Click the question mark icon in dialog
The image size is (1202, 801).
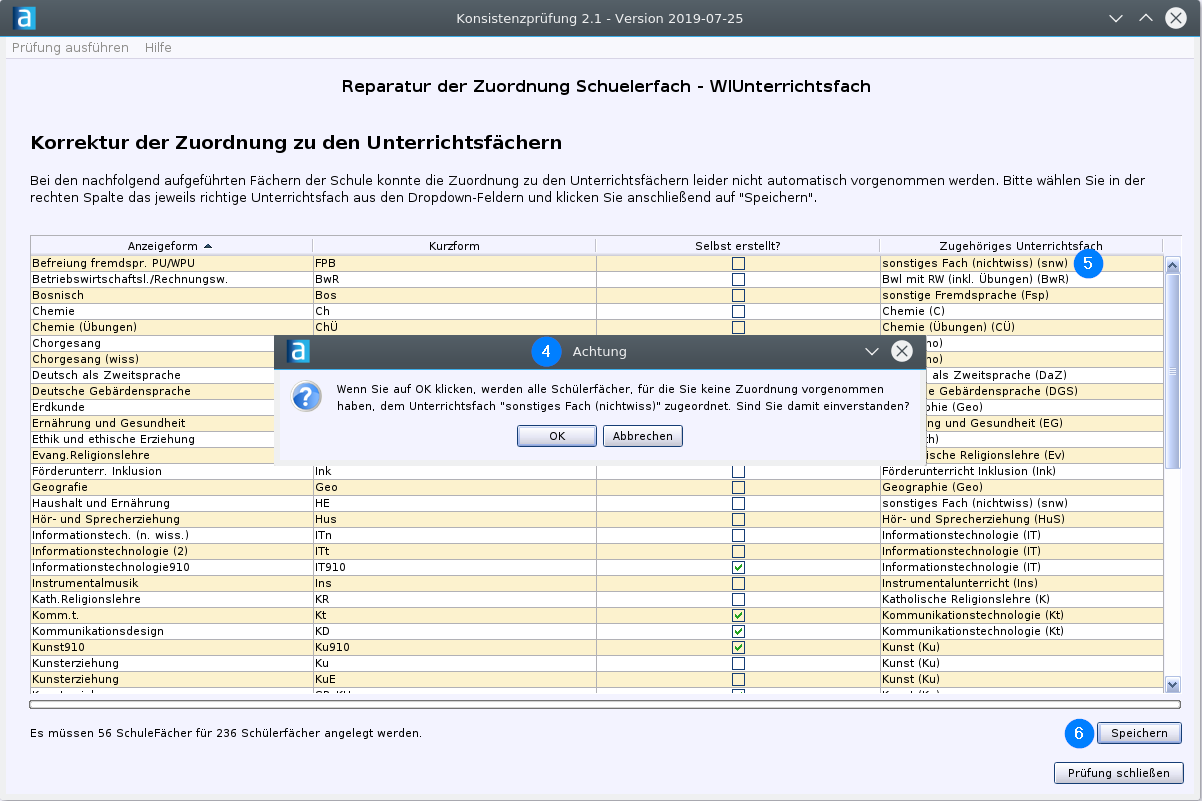point(306,397)
